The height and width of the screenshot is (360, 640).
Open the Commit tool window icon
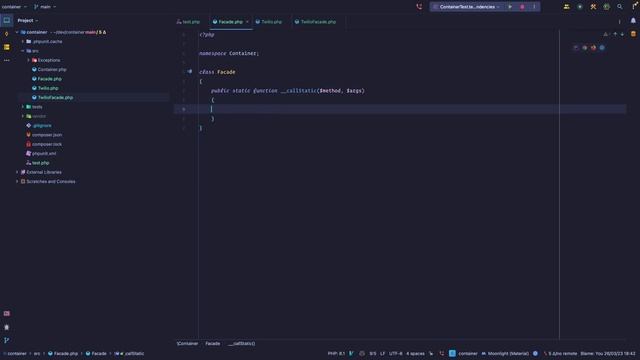[7, 34]
